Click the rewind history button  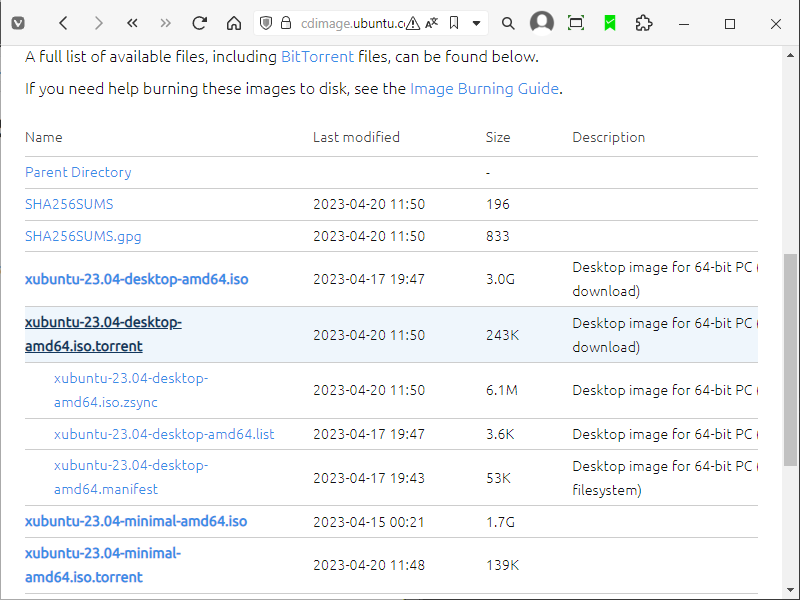132,23
